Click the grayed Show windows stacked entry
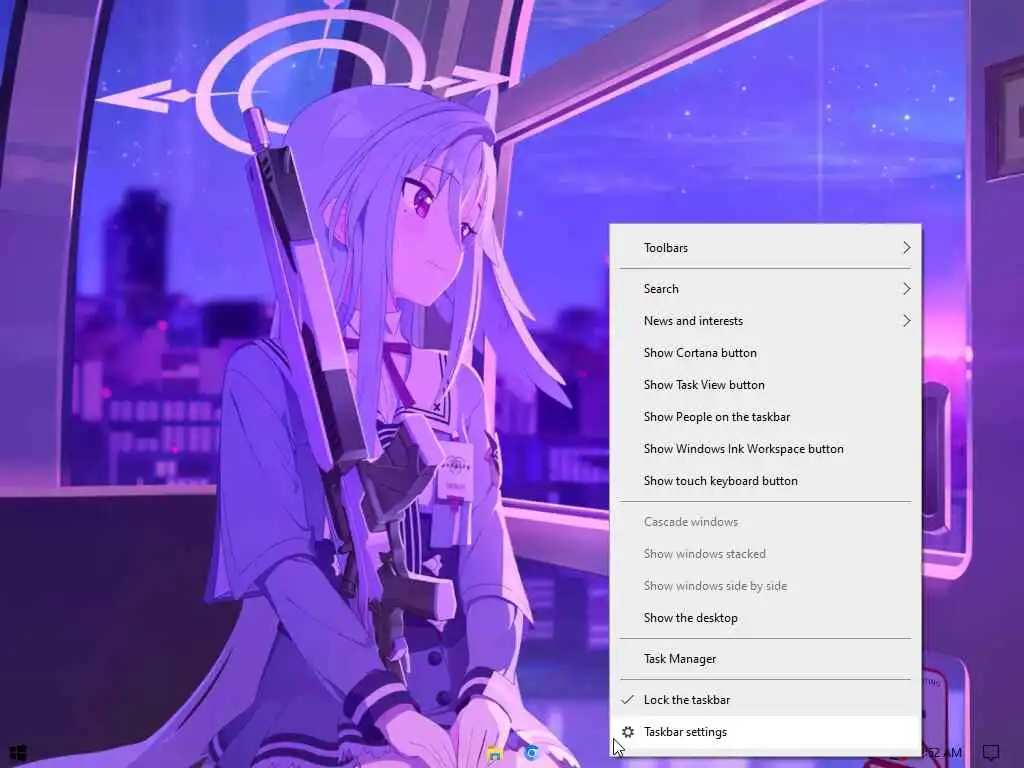 765,554
